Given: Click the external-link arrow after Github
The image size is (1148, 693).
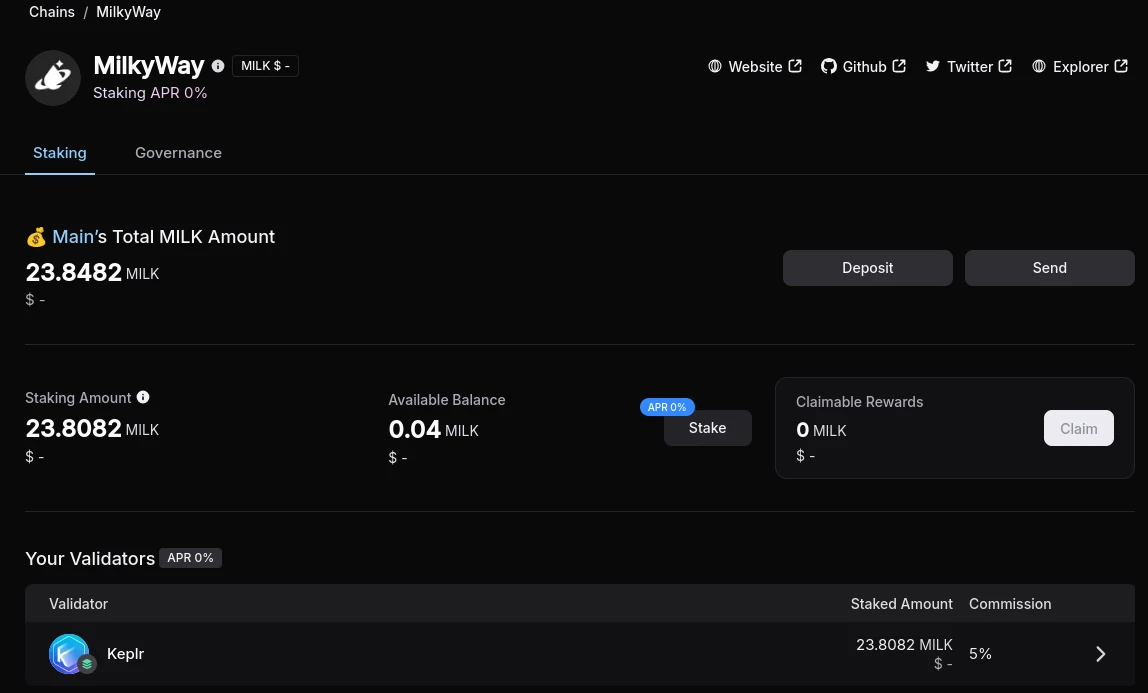Looking at the screenshot, I should (x=899, y=66).
